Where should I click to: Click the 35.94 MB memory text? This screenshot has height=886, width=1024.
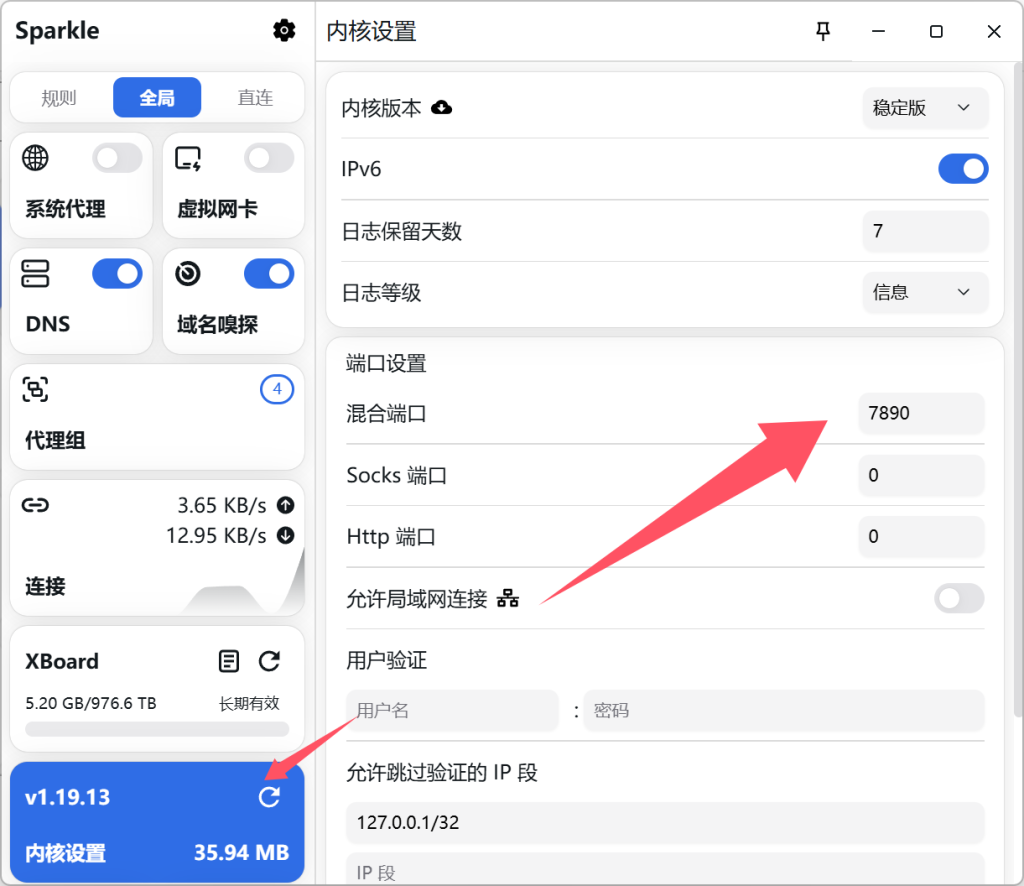point(242,852)
